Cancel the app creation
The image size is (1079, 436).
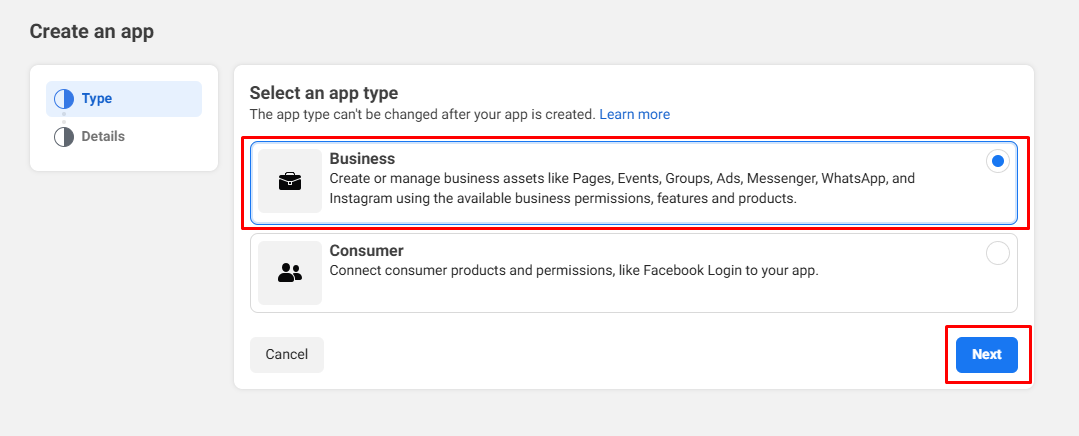(x=287, y=354)
